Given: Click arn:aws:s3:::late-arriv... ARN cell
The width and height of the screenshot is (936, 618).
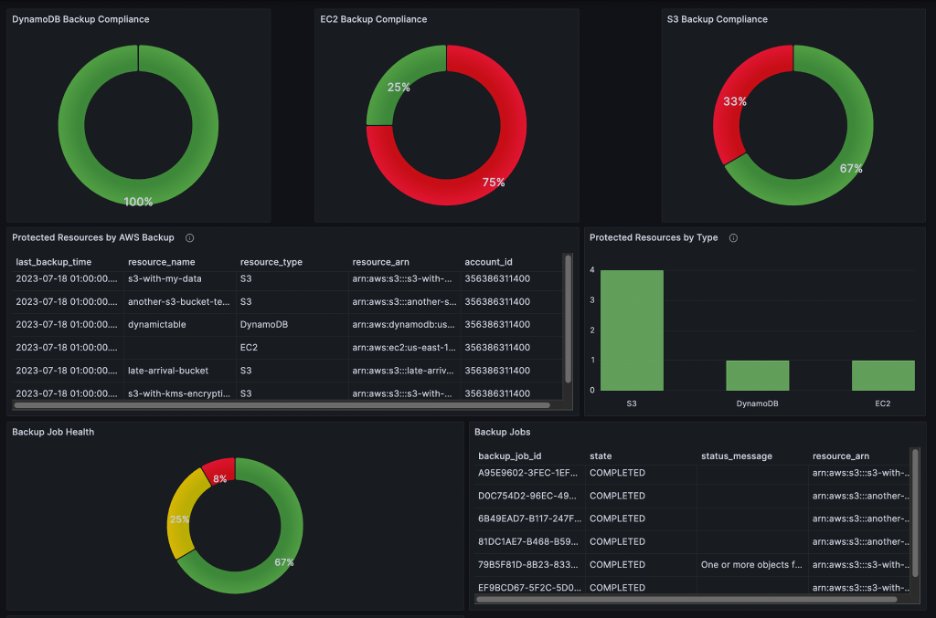Looking at the screenshot, I should coord(403,370).
